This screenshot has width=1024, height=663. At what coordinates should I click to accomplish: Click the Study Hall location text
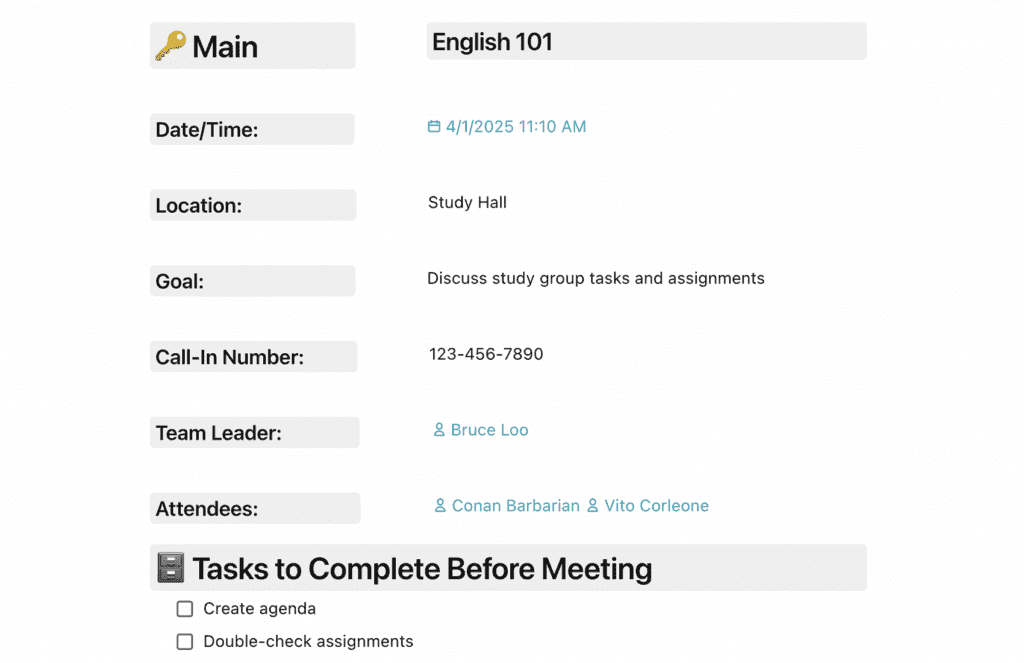[467, 203]
